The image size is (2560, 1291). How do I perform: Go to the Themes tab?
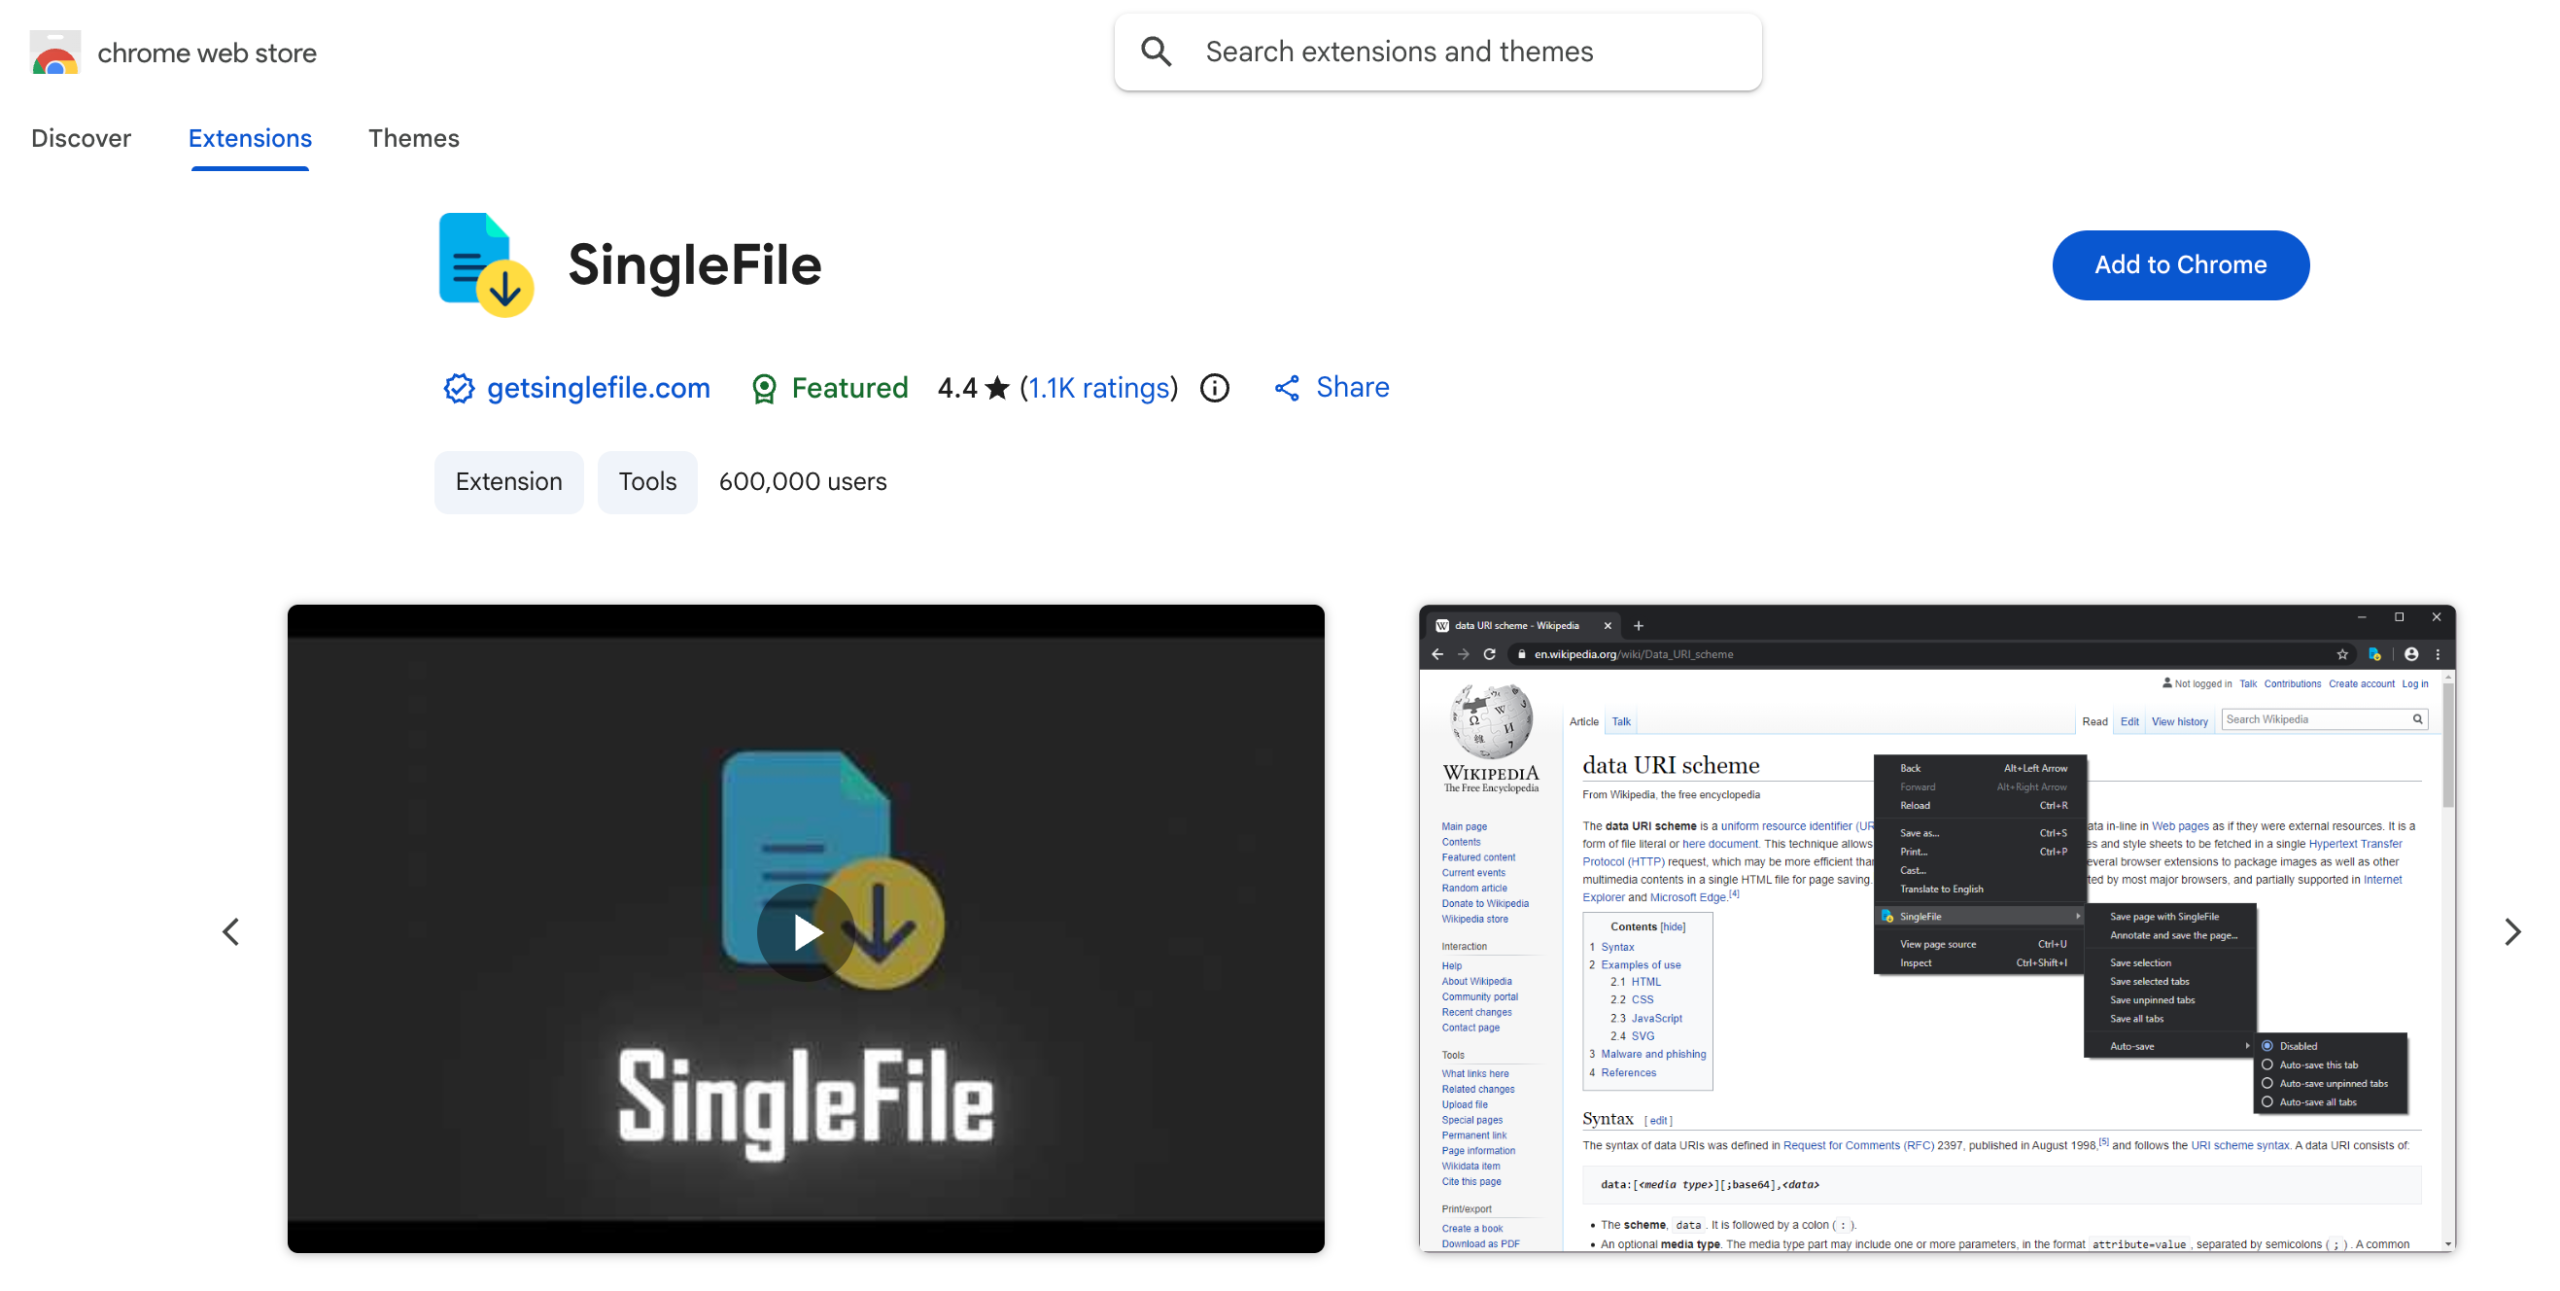[413, 138]
